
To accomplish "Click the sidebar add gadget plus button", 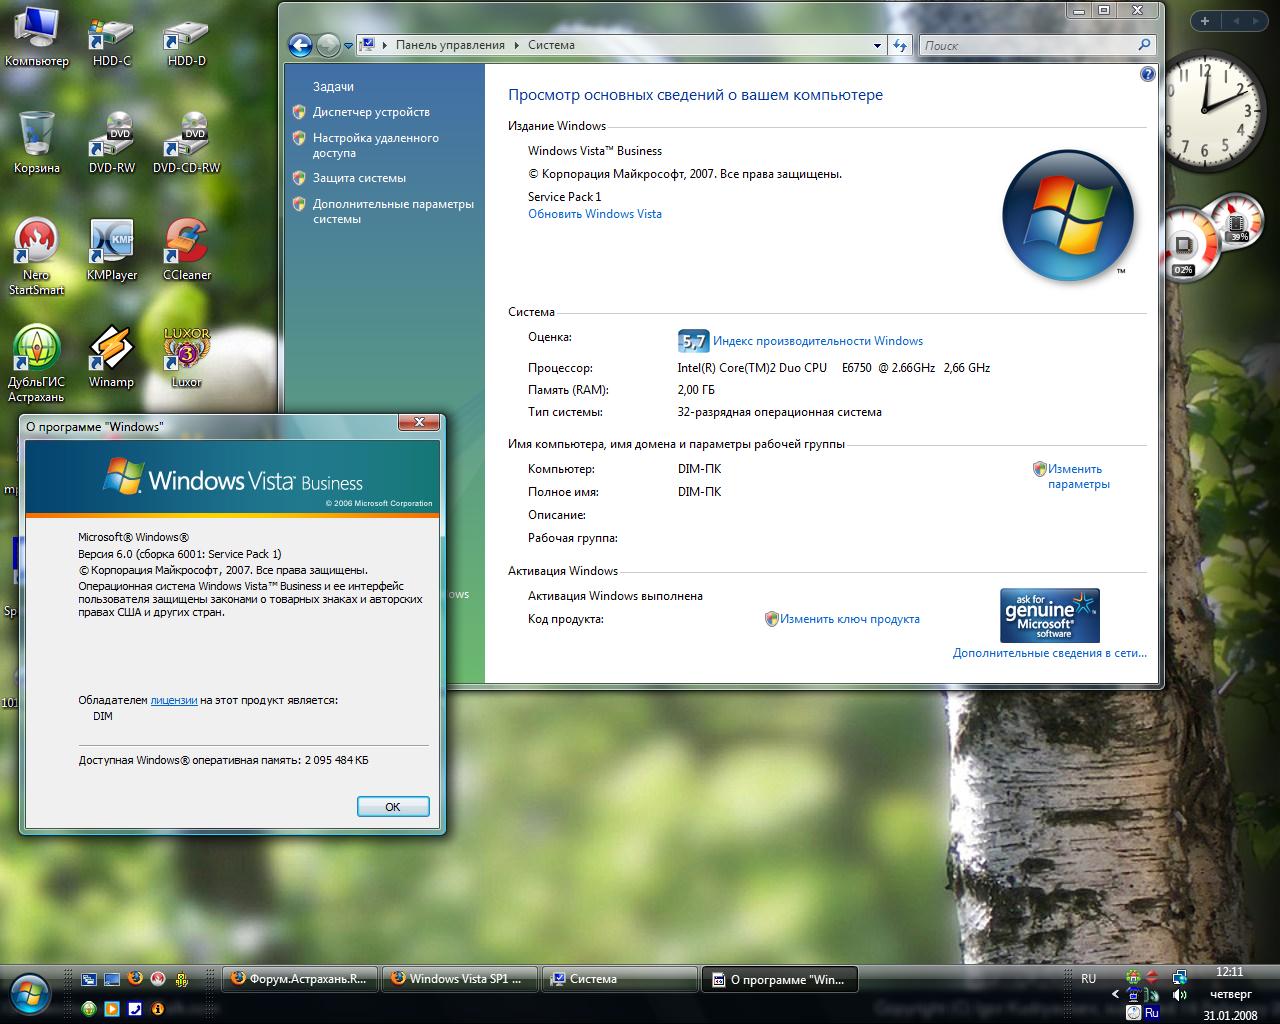I will [x=1205, y=21].
